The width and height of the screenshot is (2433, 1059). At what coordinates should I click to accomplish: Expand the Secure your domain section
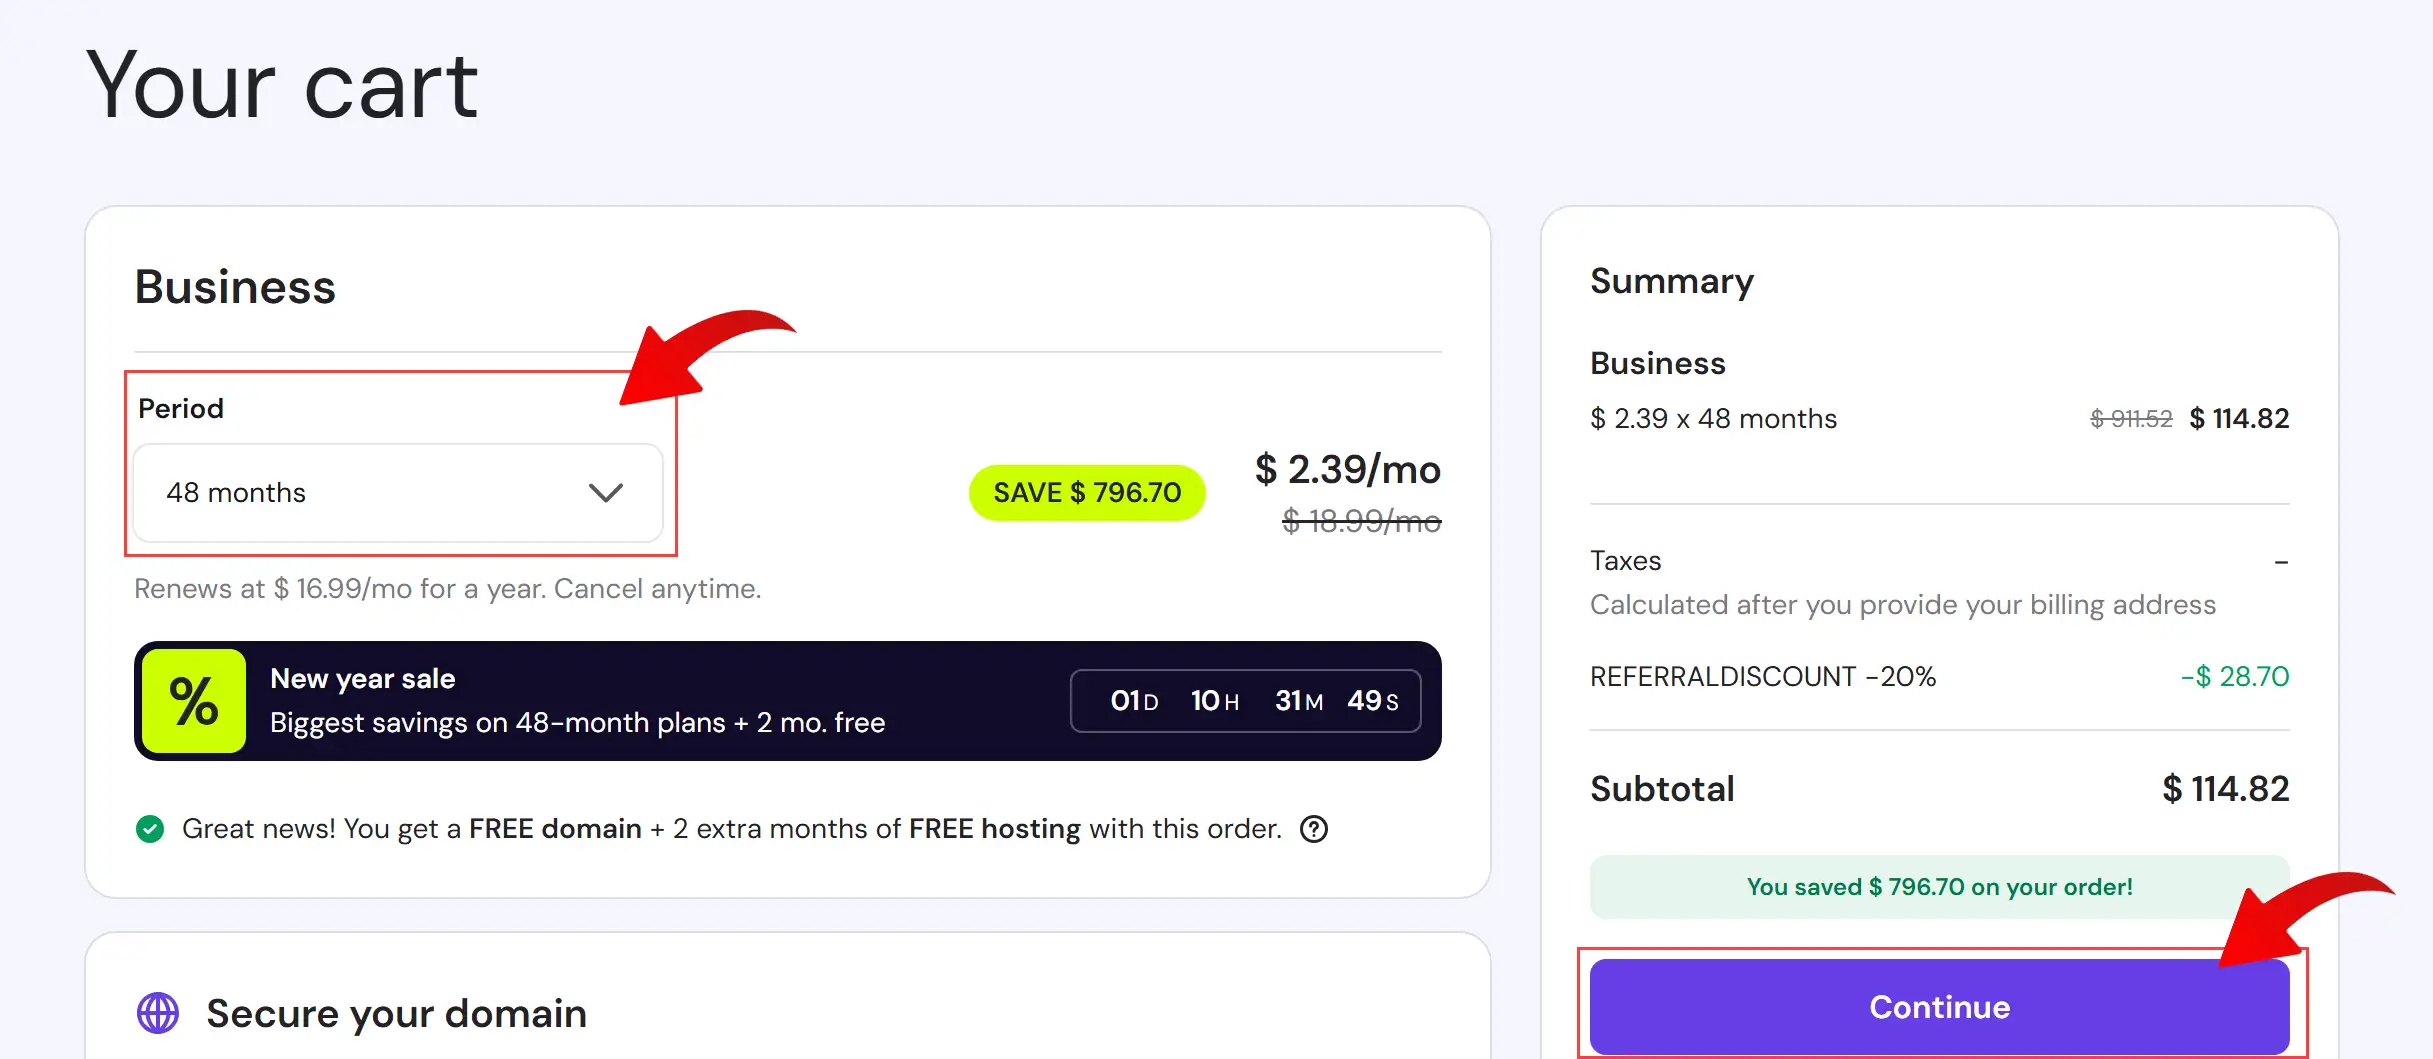[396, 1013]
